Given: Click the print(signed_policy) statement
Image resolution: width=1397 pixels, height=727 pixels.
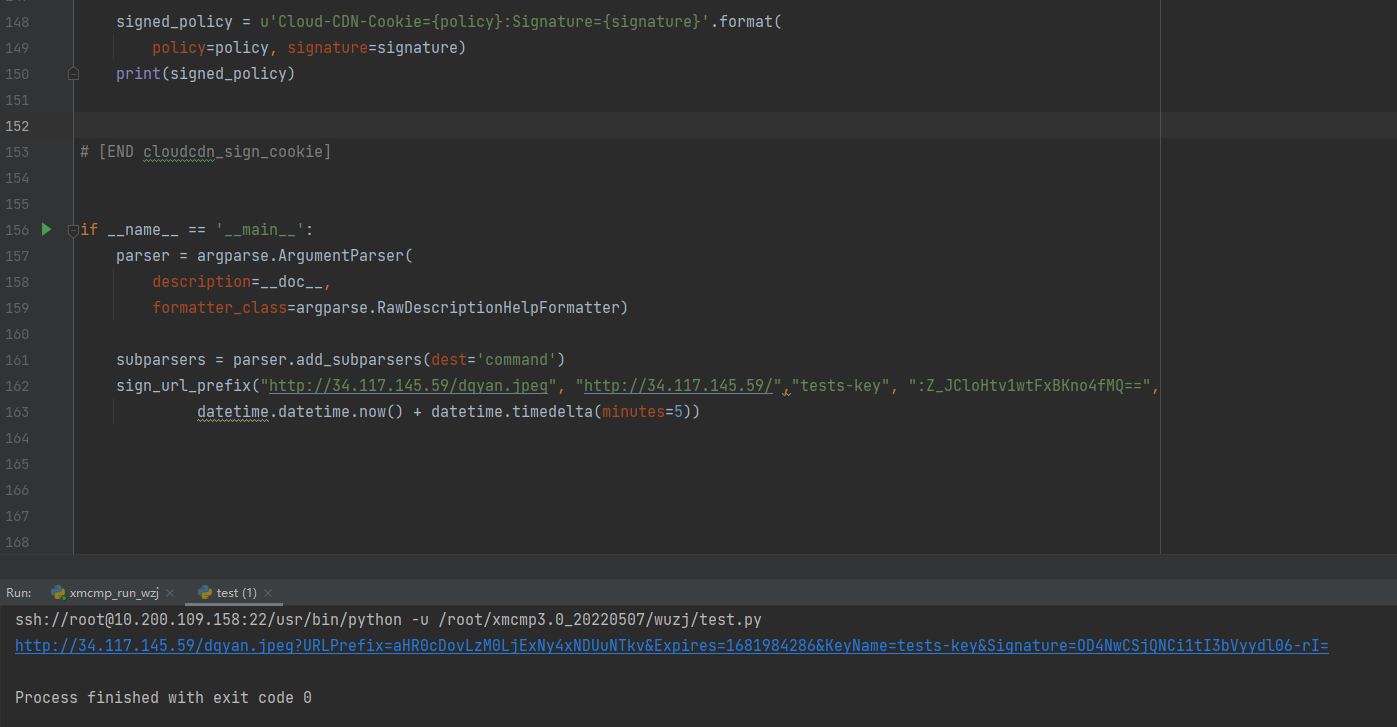Looking at the screenshot, I should click(206, 74).
